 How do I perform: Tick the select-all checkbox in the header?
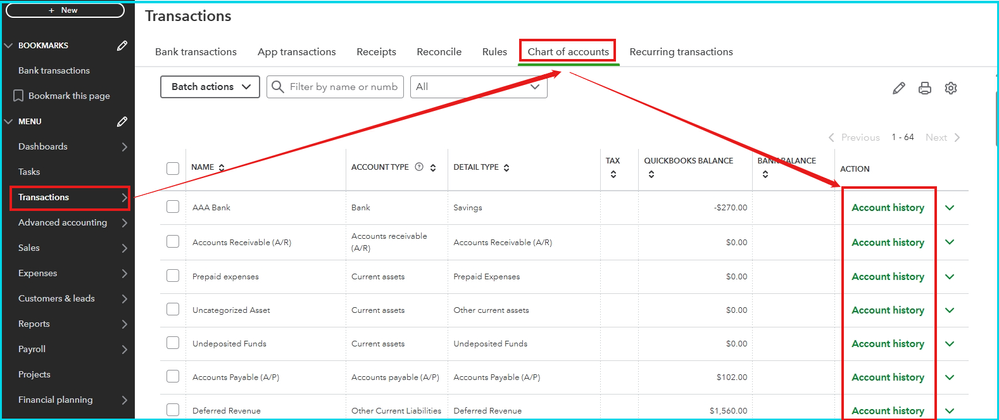(x=173, y=168)
